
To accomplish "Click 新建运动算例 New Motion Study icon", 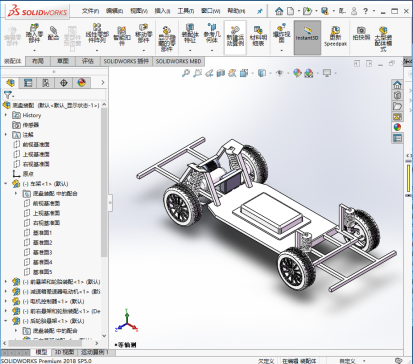I will point(235,36).
